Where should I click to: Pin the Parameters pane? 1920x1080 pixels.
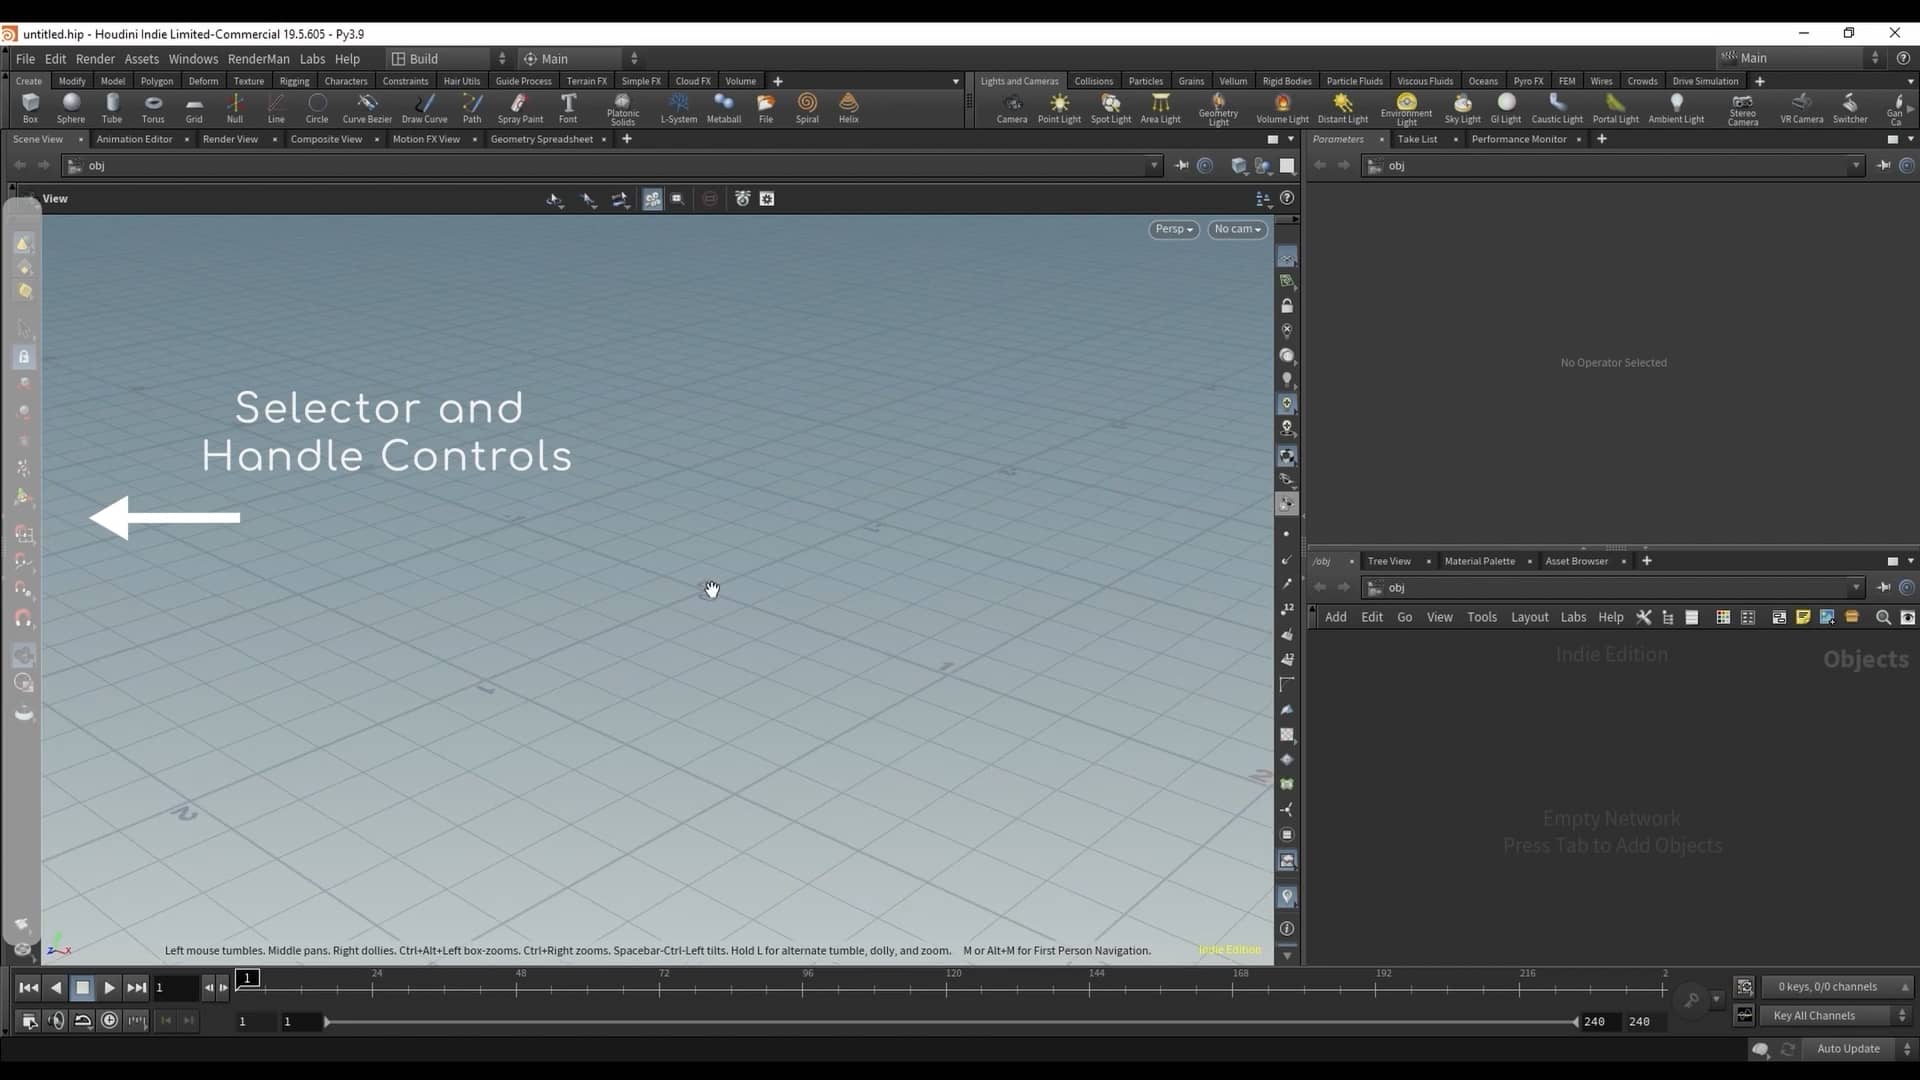[x=1884, y=165]
